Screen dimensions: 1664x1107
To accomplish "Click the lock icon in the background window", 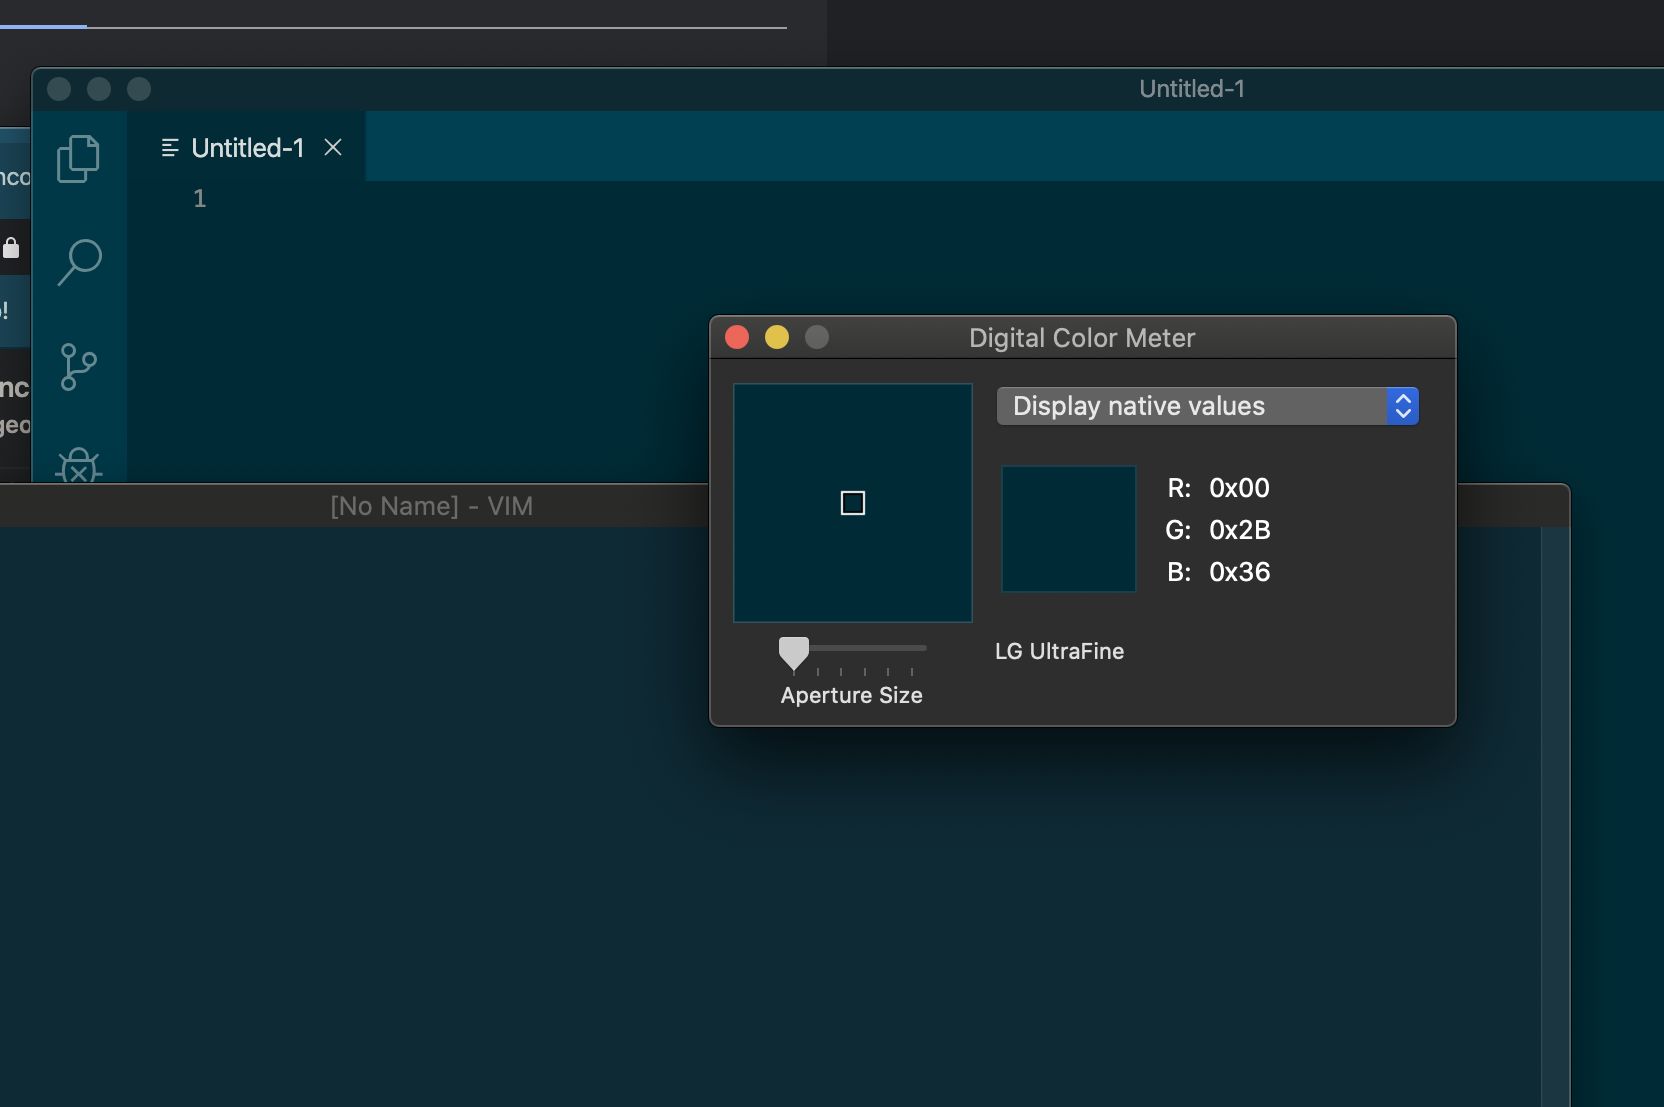I will click(10, 248).
